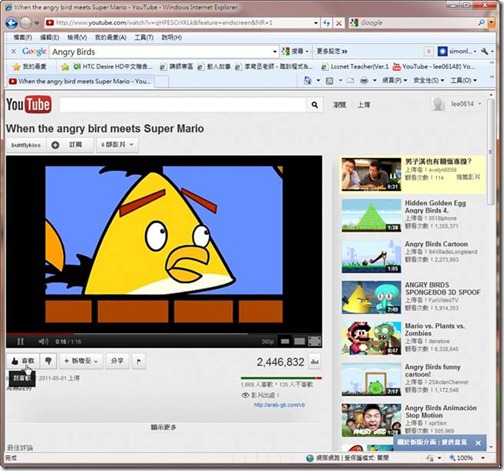Click the IE Home toolbar icon
504x471 pixels.
coord(308,80)
